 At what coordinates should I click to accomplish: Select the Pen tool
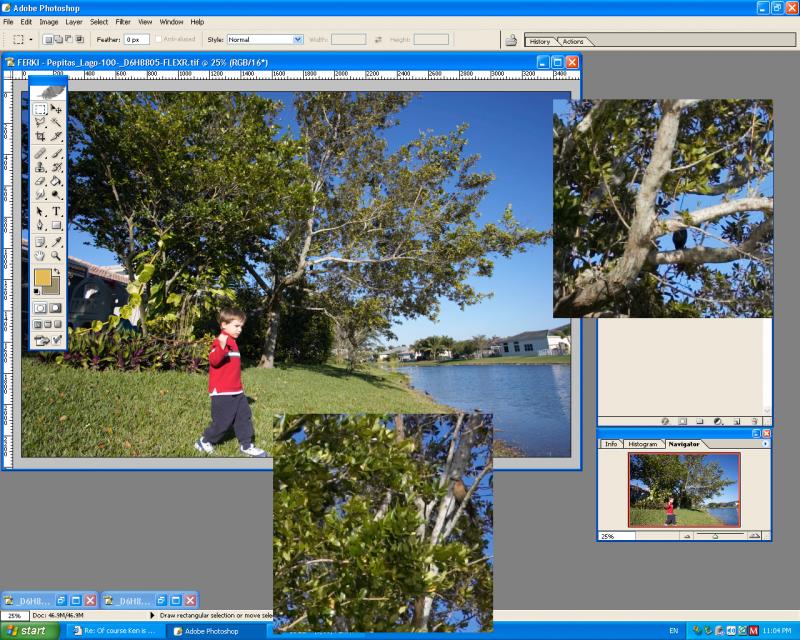(40, 225)
